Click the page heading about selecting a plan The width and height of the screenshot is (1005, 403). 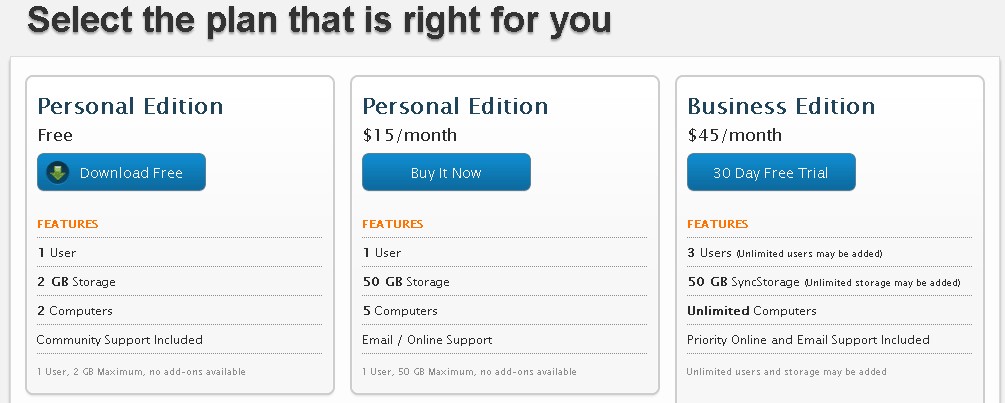pyautogui.click(x=319, y=20)
